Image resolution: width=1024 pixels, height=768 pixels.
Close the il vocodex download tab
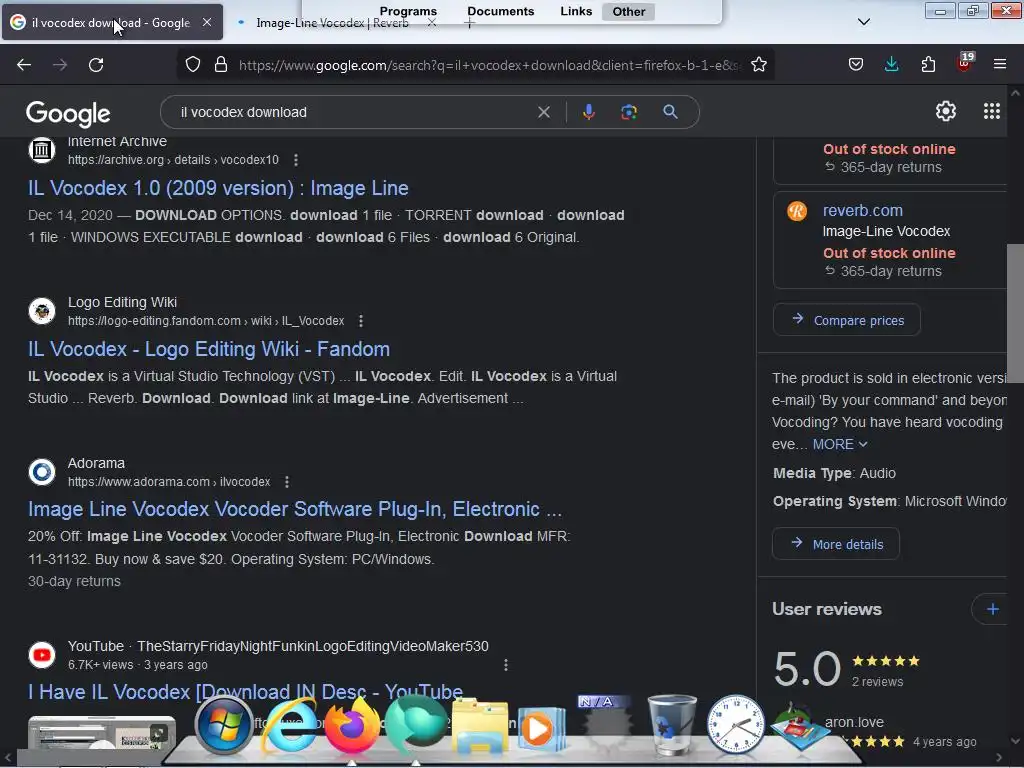coord(206,22)
